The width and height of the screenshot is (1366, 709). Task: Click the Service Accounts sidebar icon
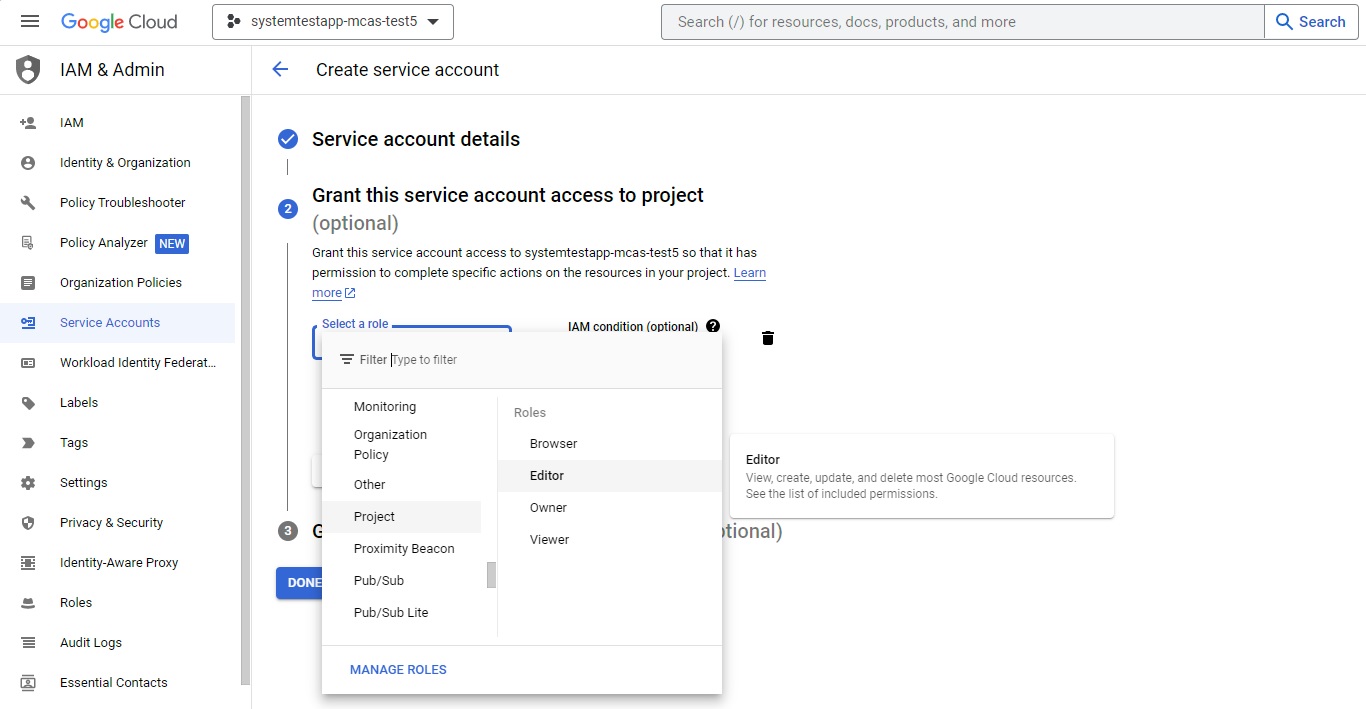(x=28, y=323)
